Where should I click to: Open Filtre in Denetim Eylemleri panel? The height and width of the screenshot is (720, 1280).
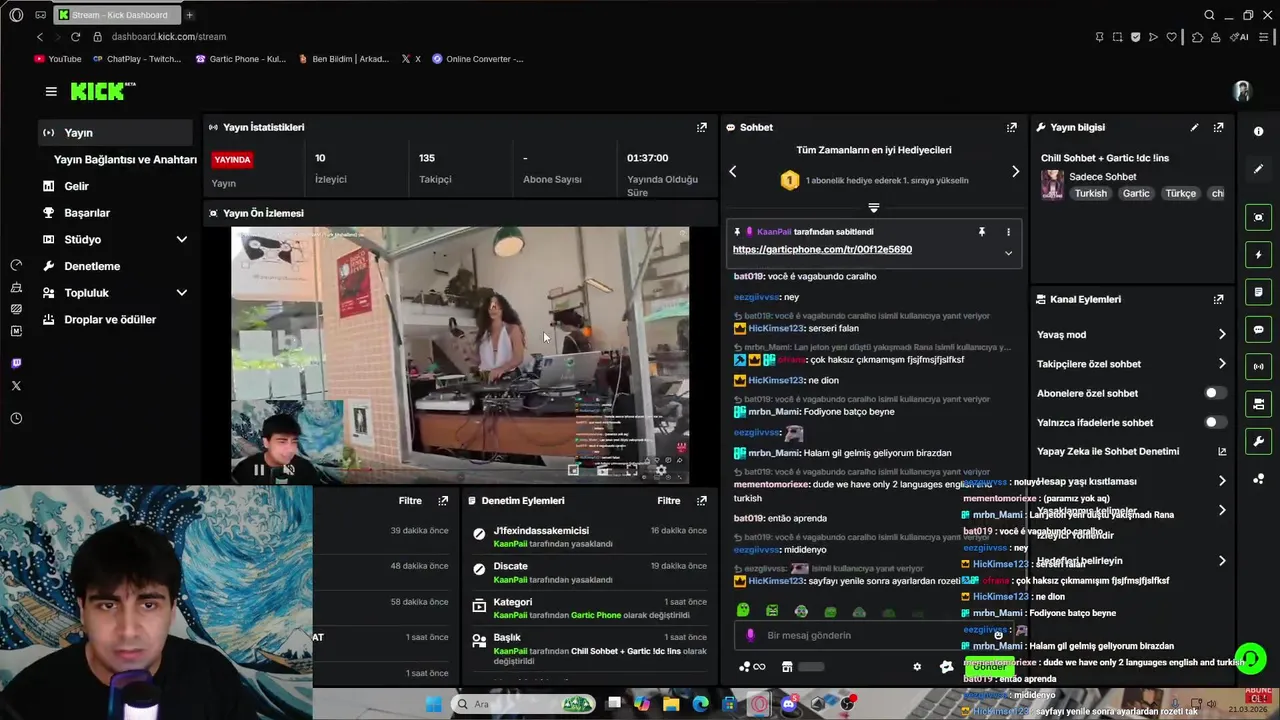669,500
